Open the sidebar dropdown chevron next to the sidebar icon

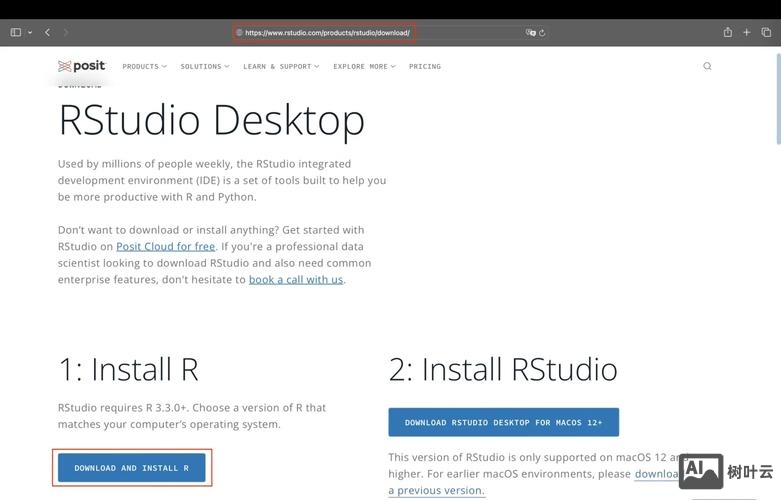pyautogui.click(x=30, y=32)
